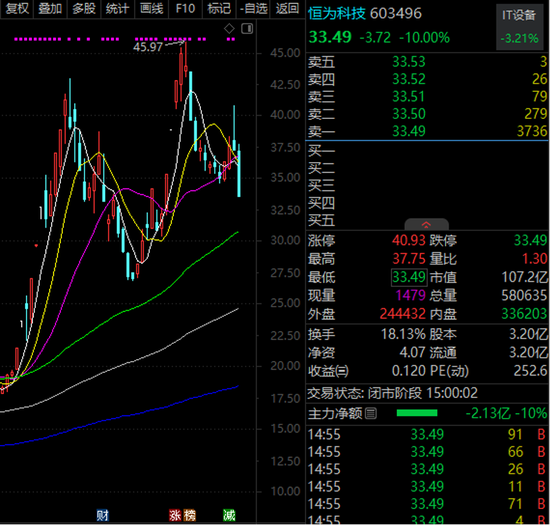
Task: Open the IT设备 sector box
Action: 519,27
